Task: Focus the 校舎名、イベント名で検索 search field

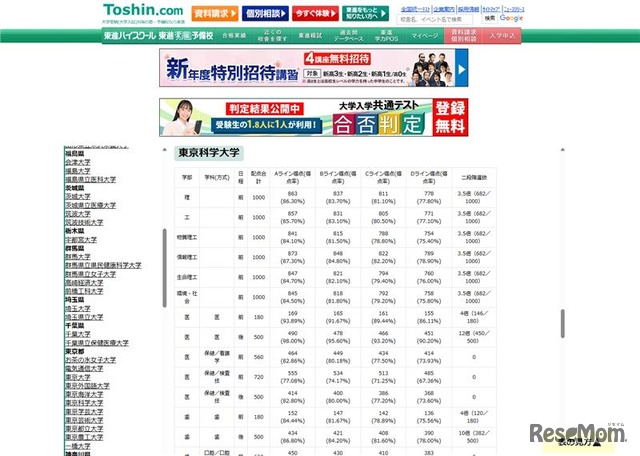Action: coord(435,19)
